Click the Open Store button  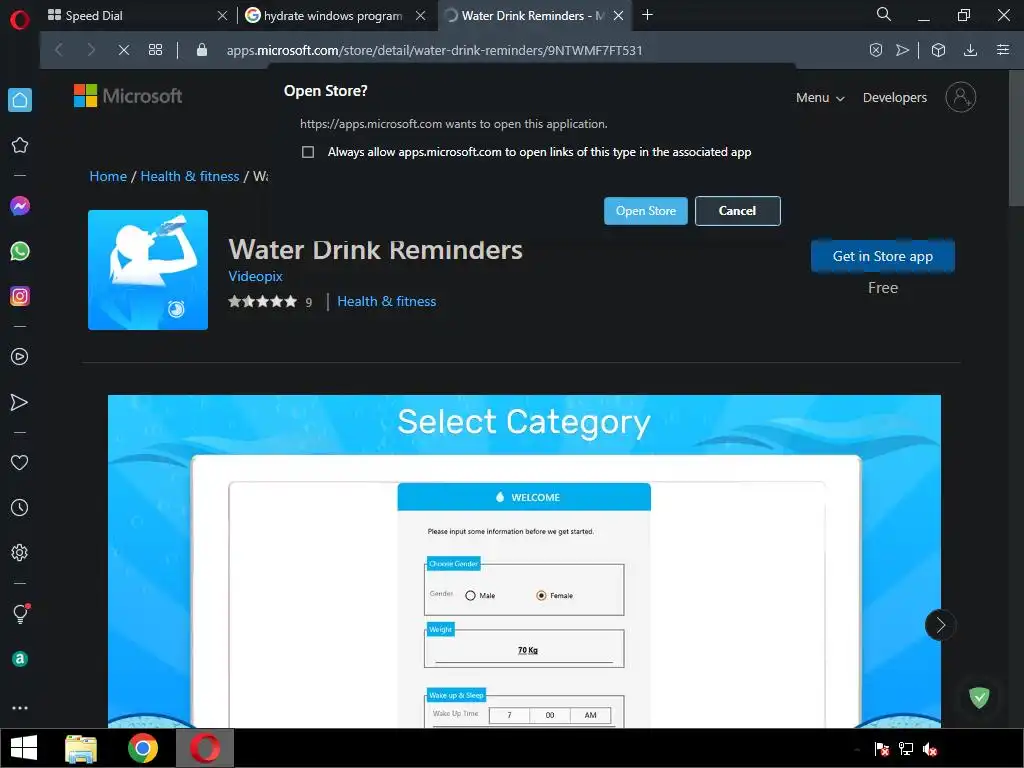(646, 211)
